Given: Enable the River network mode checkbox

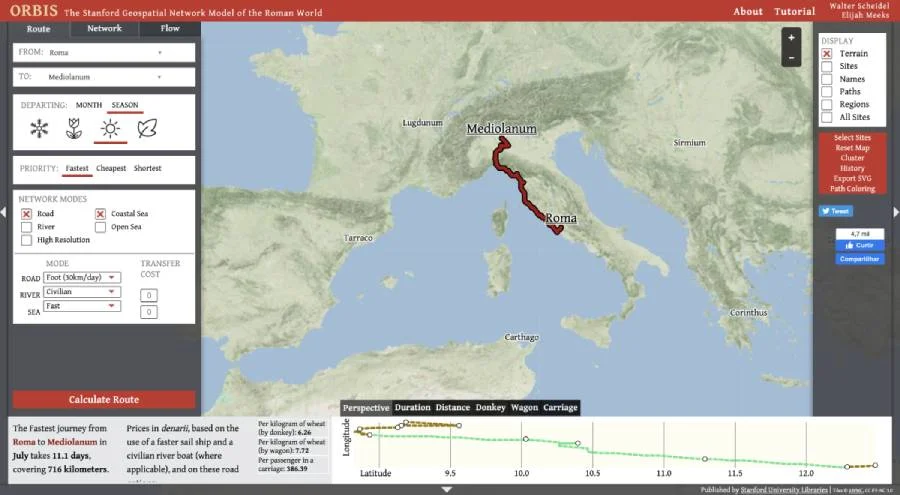Looking at the screenshot, I should pyautogui.click(x=27, y=227).
